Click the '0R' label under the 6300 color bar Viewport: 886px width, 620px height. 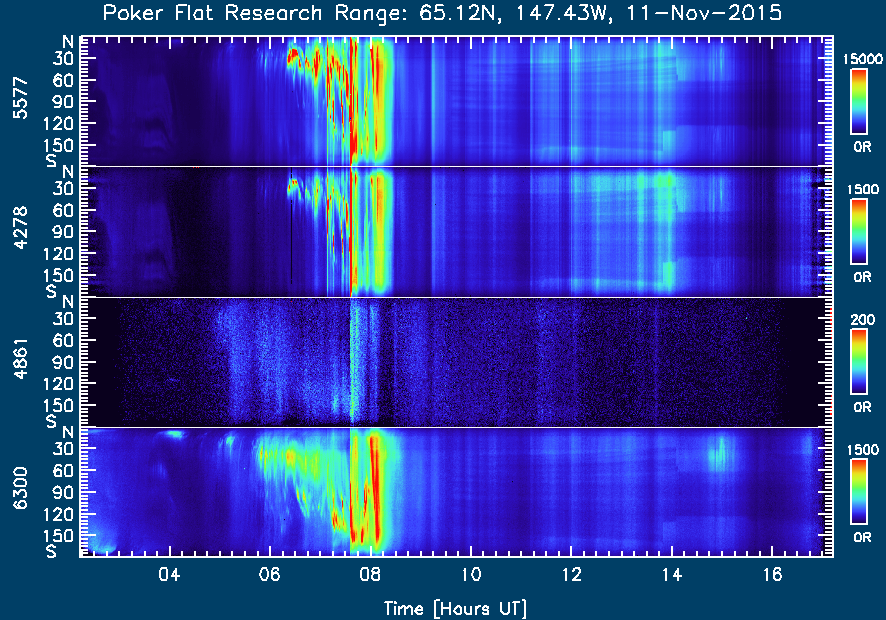(x=862, y=537)
